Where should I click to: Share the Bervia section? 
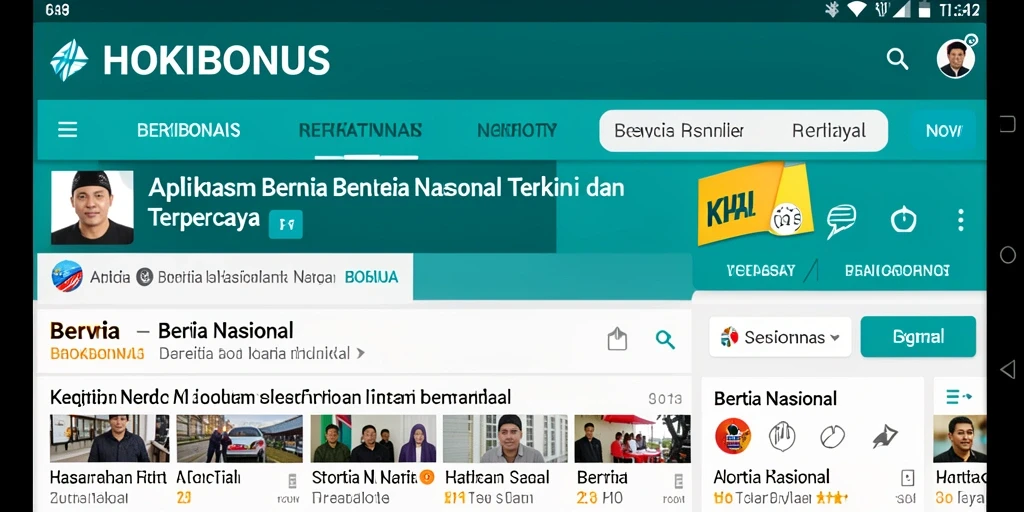tap(617, 339)
